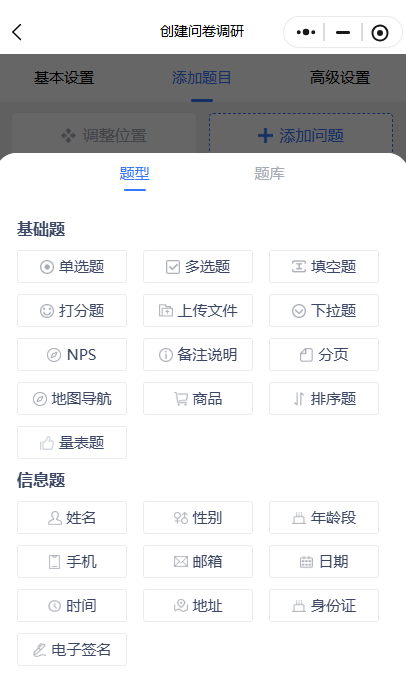Choose the 排序题 ranking question
Viewport: 406px width, 677px height.
324,399
